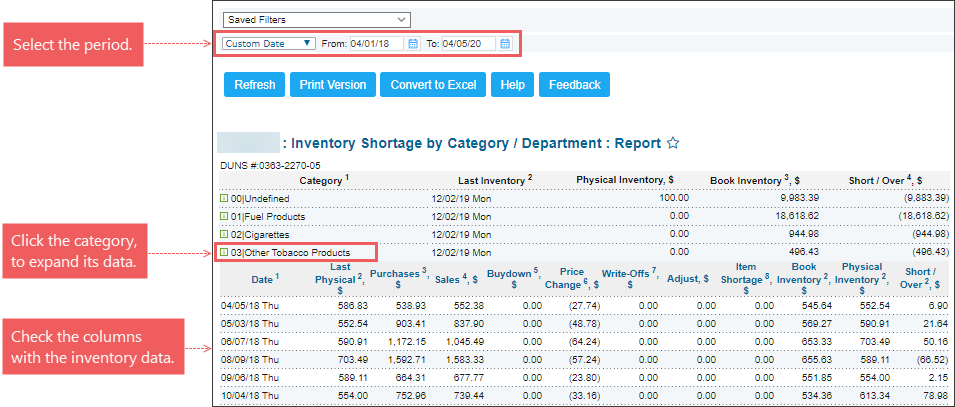
Task: Open the From date calendar picker
Action: (413, 44)
